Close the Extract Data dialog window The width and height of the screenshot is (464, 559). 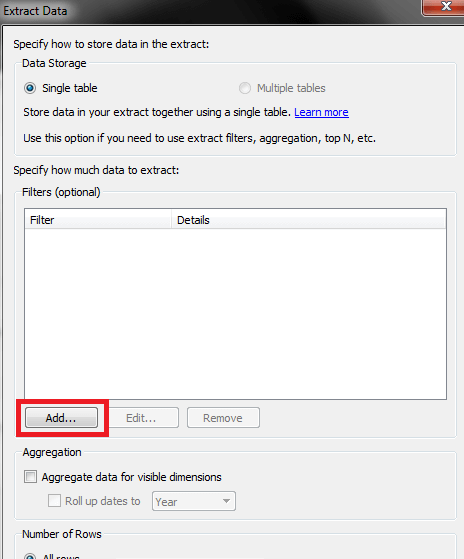click(443, 7)
